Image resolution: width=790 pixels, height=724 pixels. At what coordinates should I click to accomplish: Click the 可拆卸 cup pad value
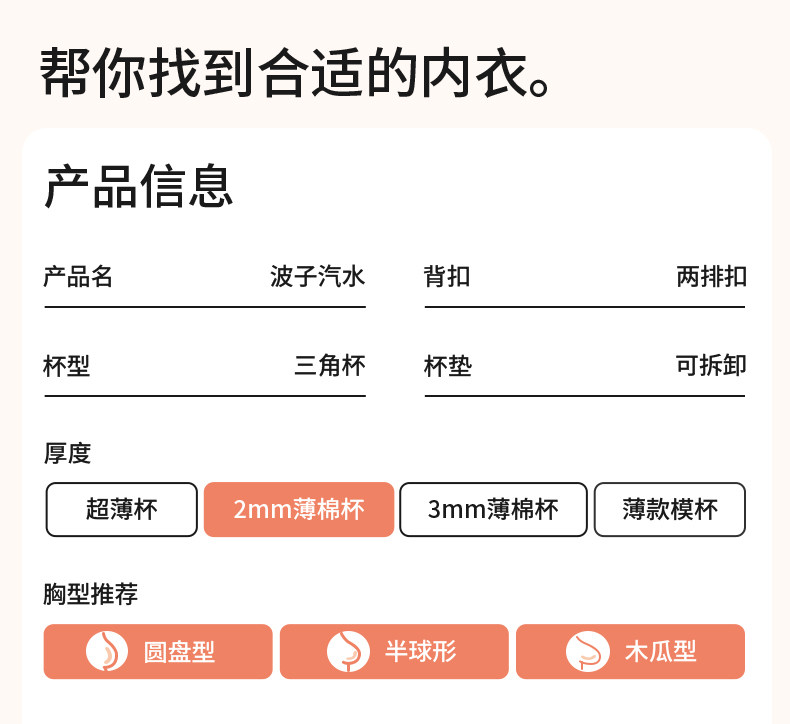click(x=711, y=366)
